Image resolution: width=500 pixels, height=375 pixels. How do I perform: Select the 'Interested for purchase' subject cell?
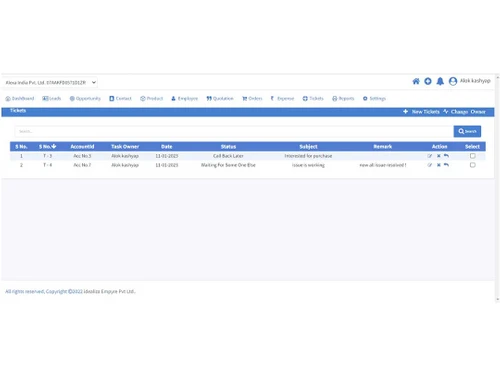tap(308, 156)
